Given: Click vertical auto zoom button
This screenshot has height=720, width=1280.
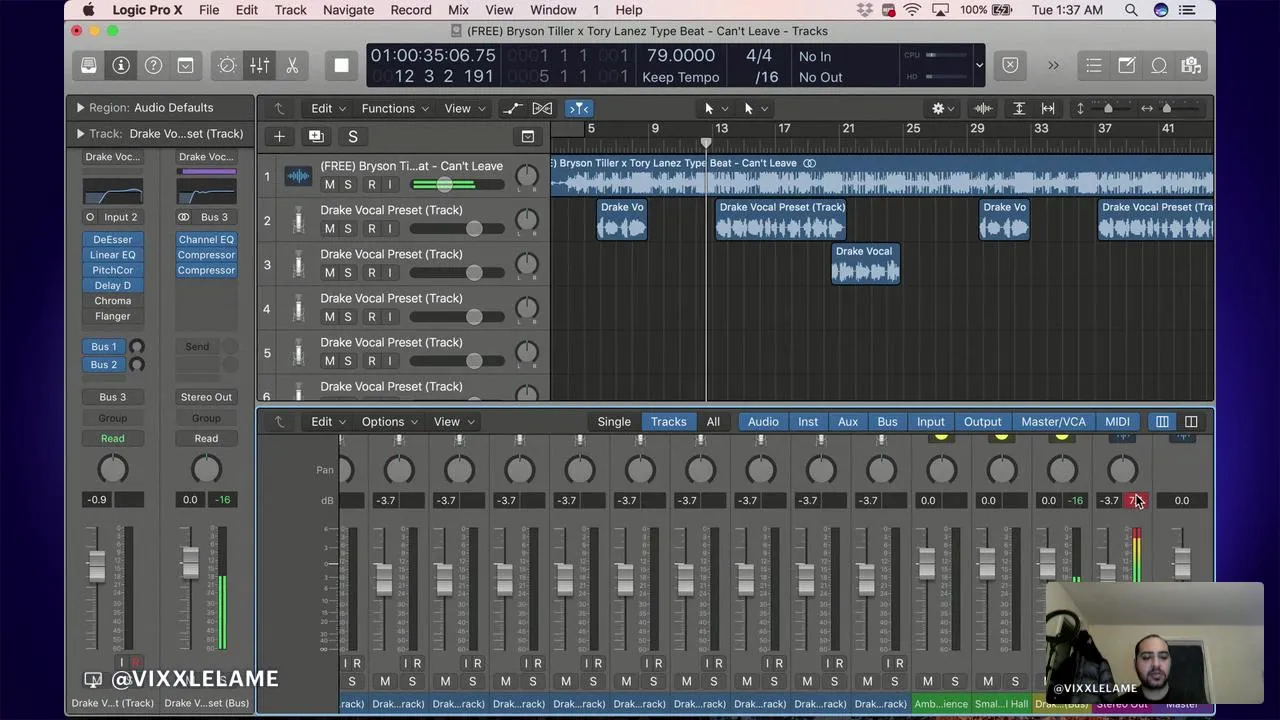Looking at the screenshot, I should point(1019,108).
